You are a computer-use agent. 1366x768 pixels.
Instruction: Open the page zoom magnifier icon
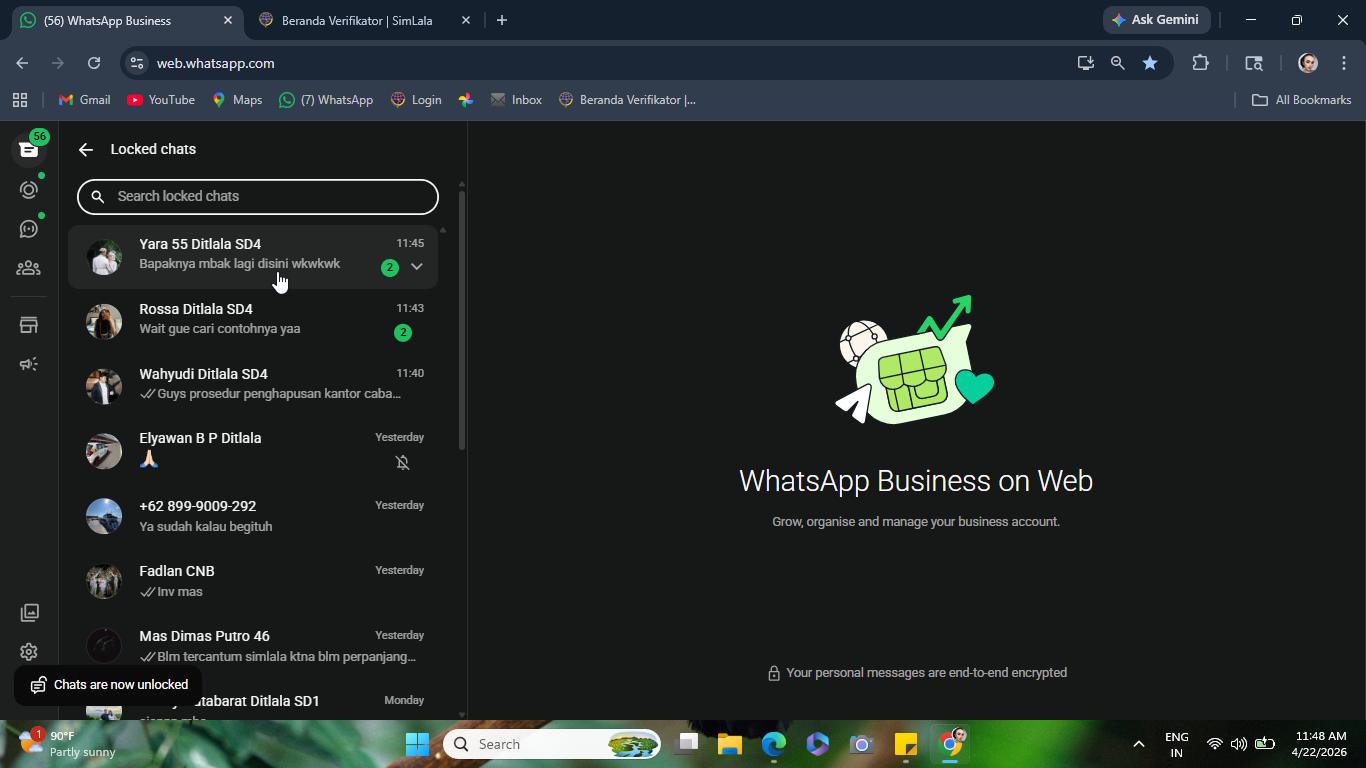point(1118,63)
